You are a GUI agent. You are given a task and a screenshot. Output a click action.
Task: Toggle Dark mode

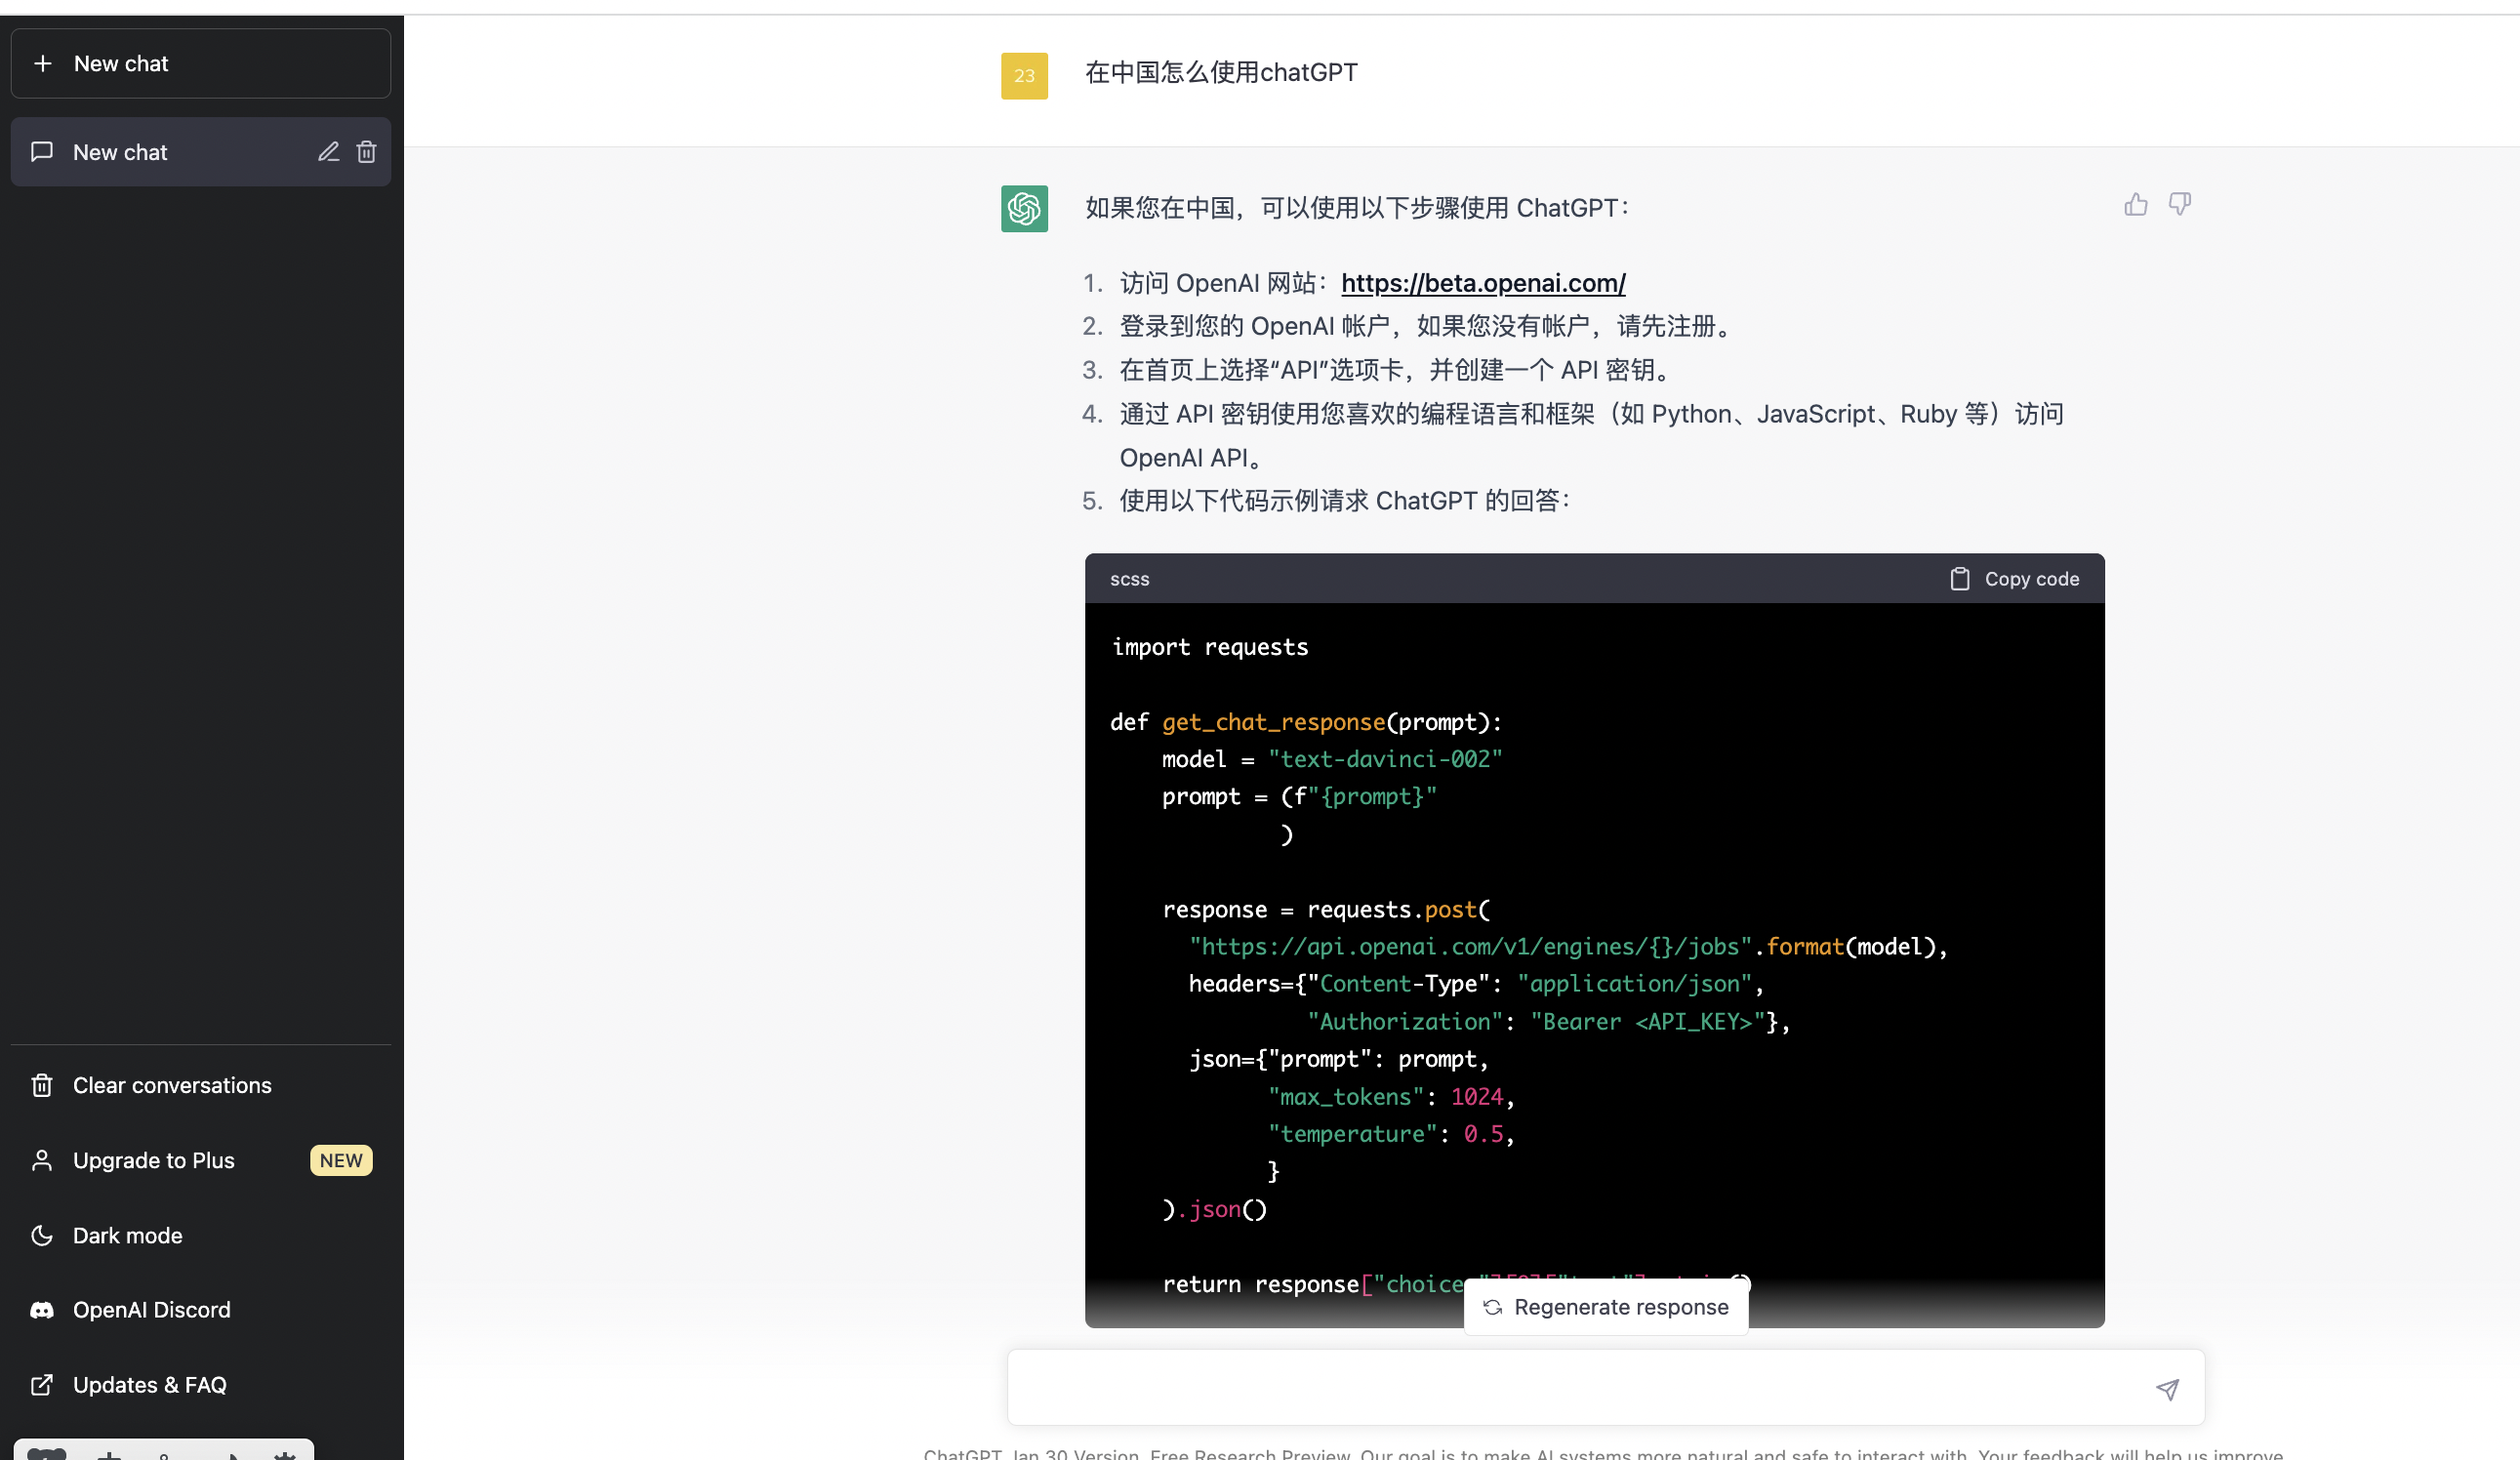click(200, 1235)
